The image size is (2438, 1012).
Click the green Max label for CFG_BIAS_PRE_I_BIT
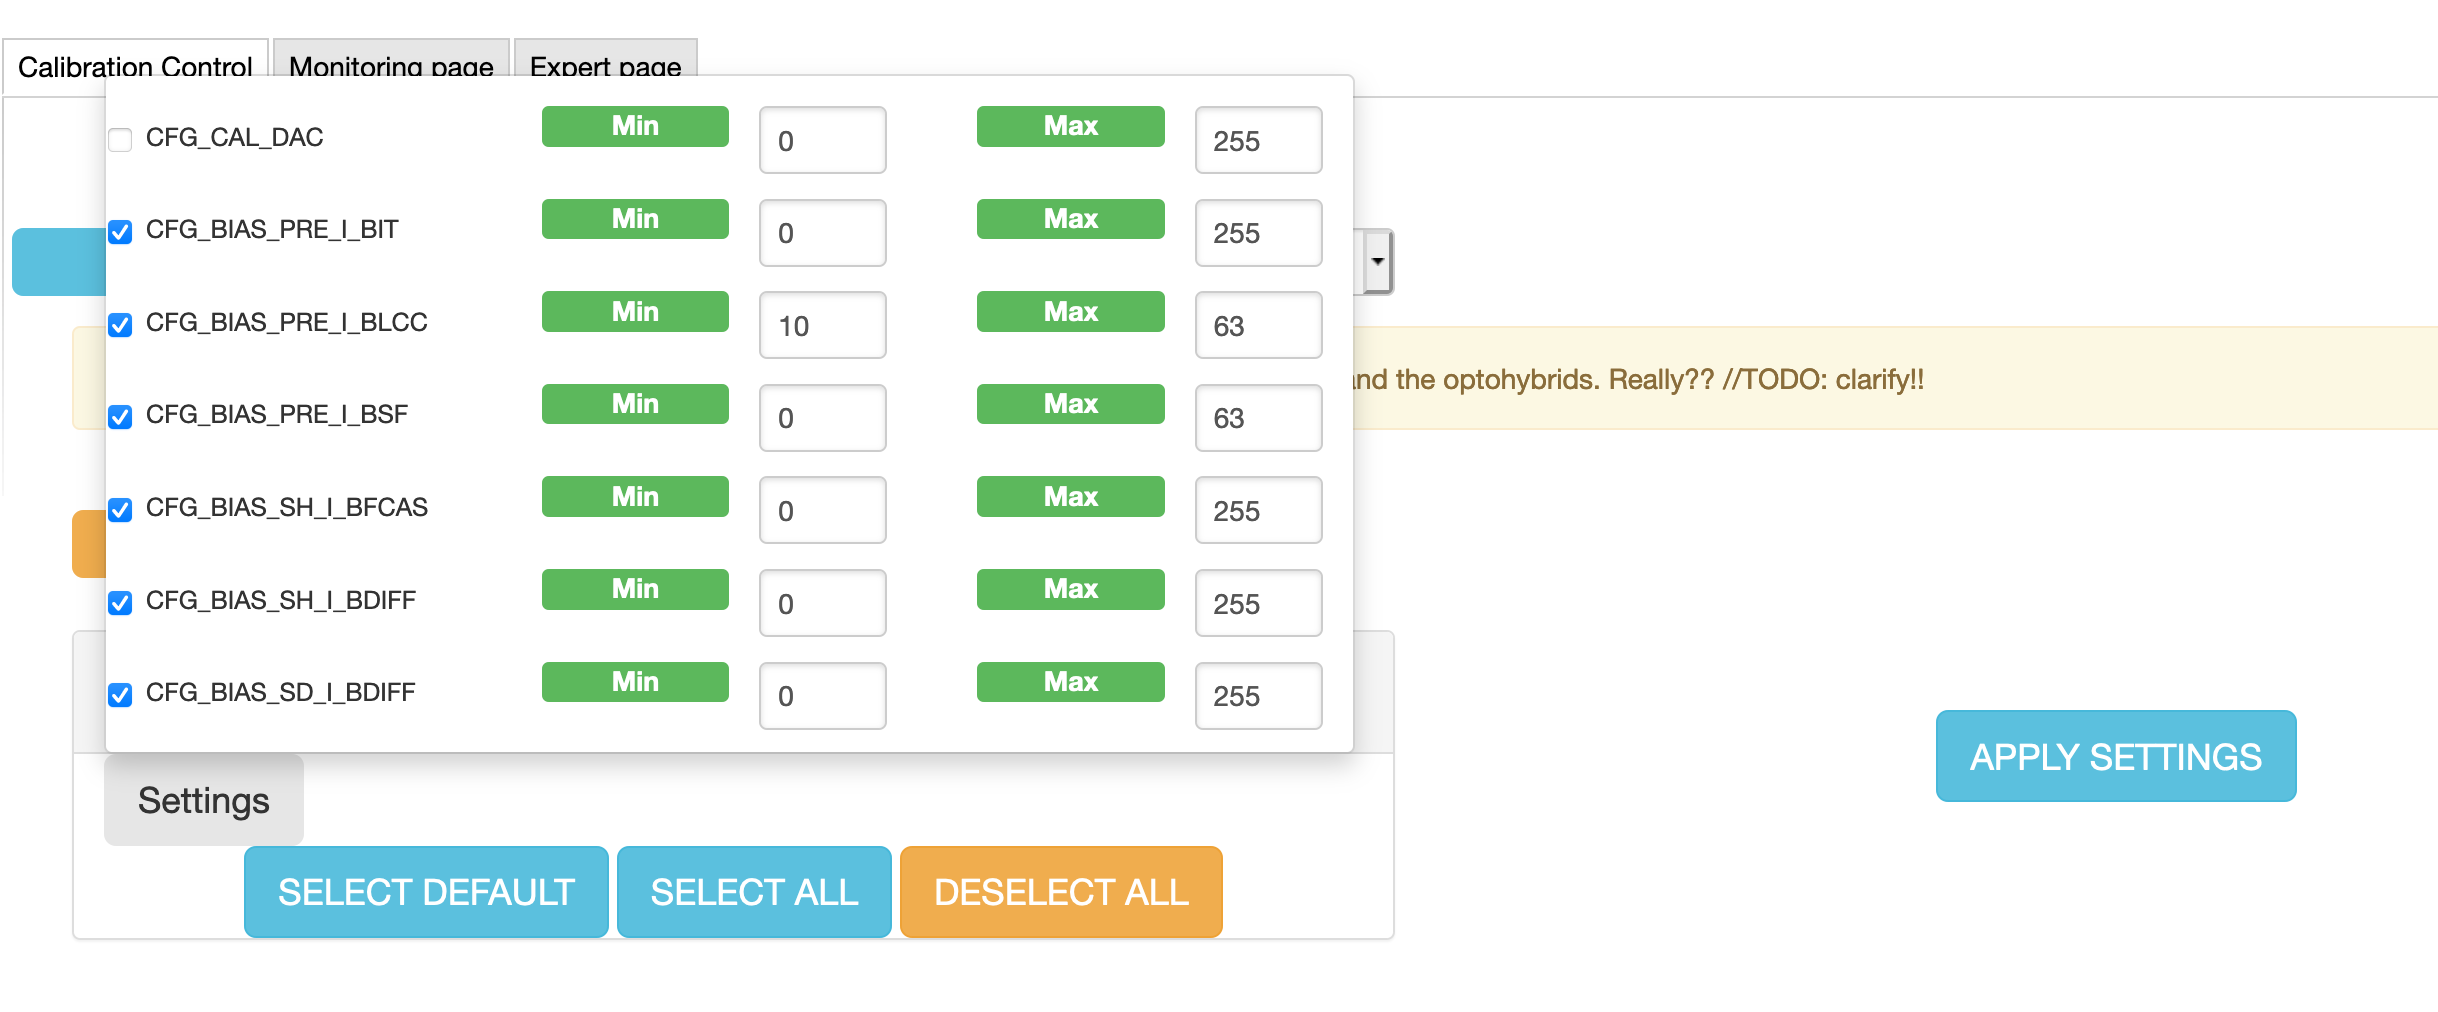coord(1071,219)
